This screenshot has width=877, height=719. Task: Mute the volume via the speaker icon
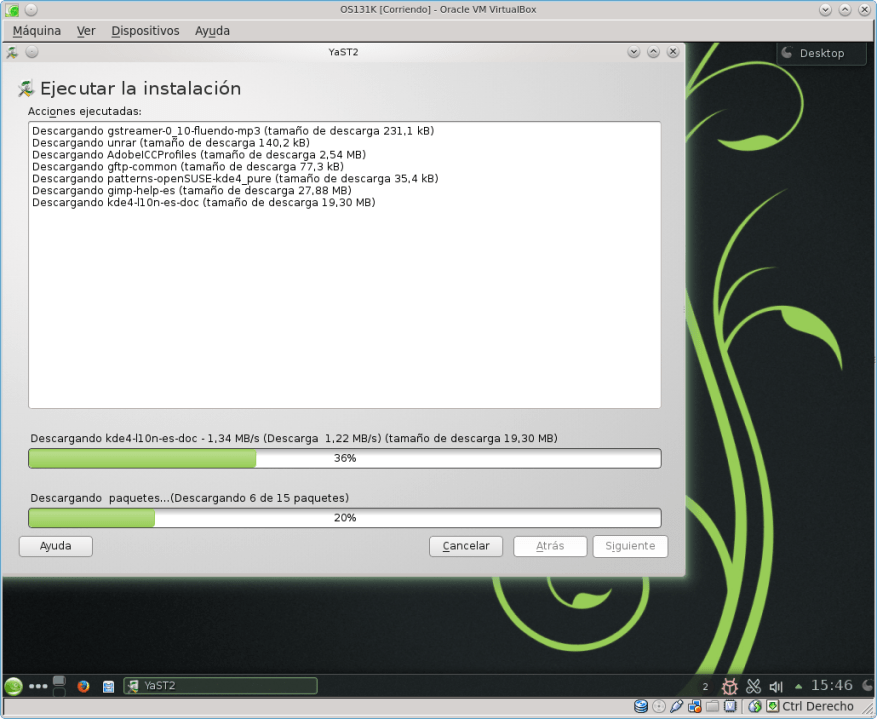pyautogui.click(x=775, y=686)
